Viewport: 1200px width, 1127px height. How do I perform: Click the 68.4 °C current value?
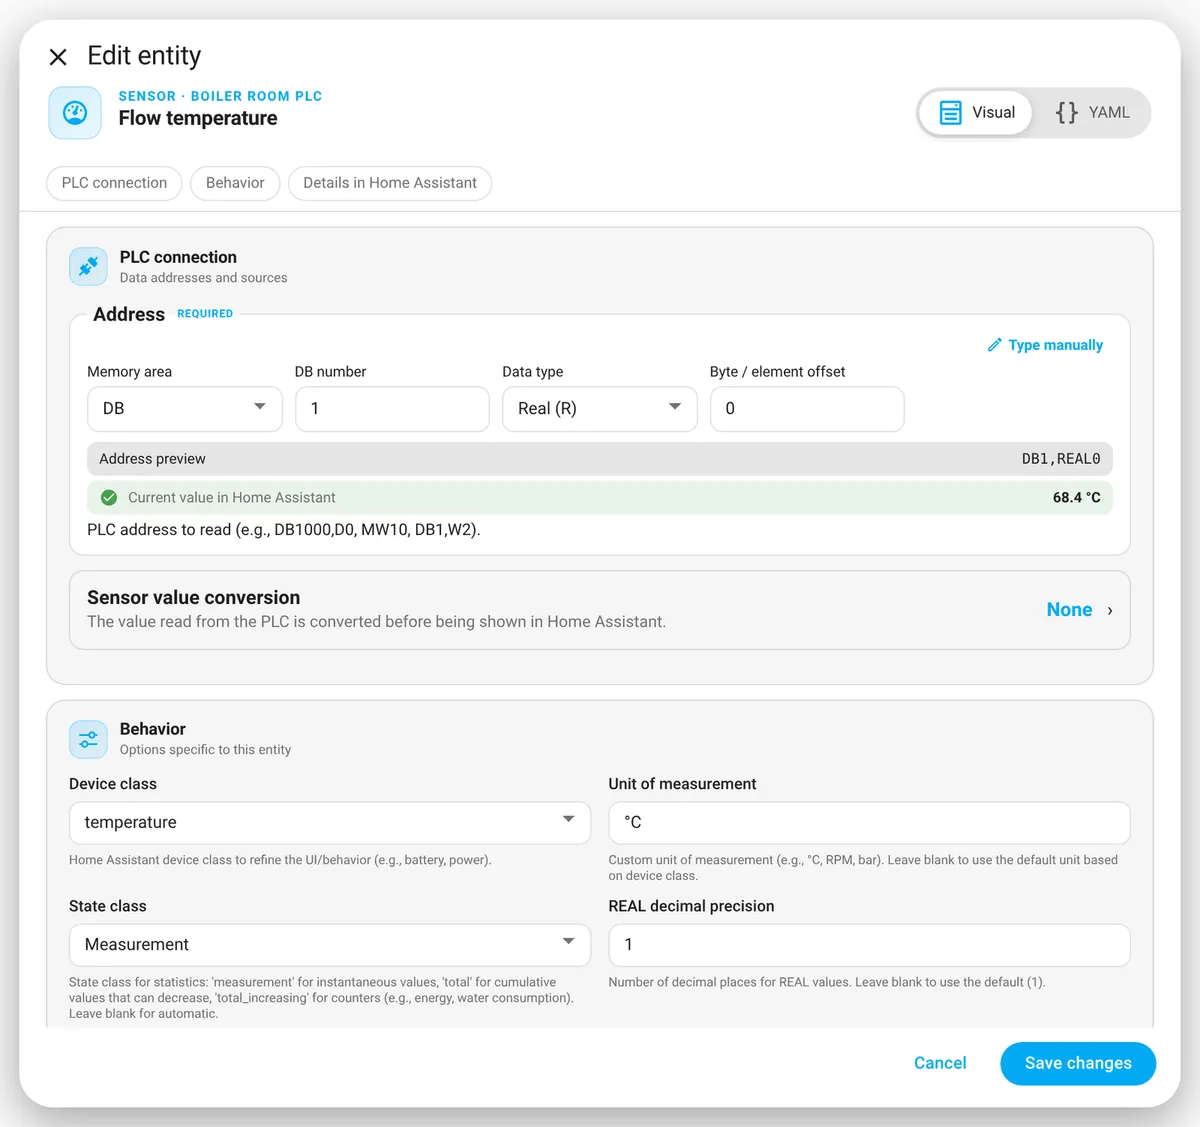1077,497
